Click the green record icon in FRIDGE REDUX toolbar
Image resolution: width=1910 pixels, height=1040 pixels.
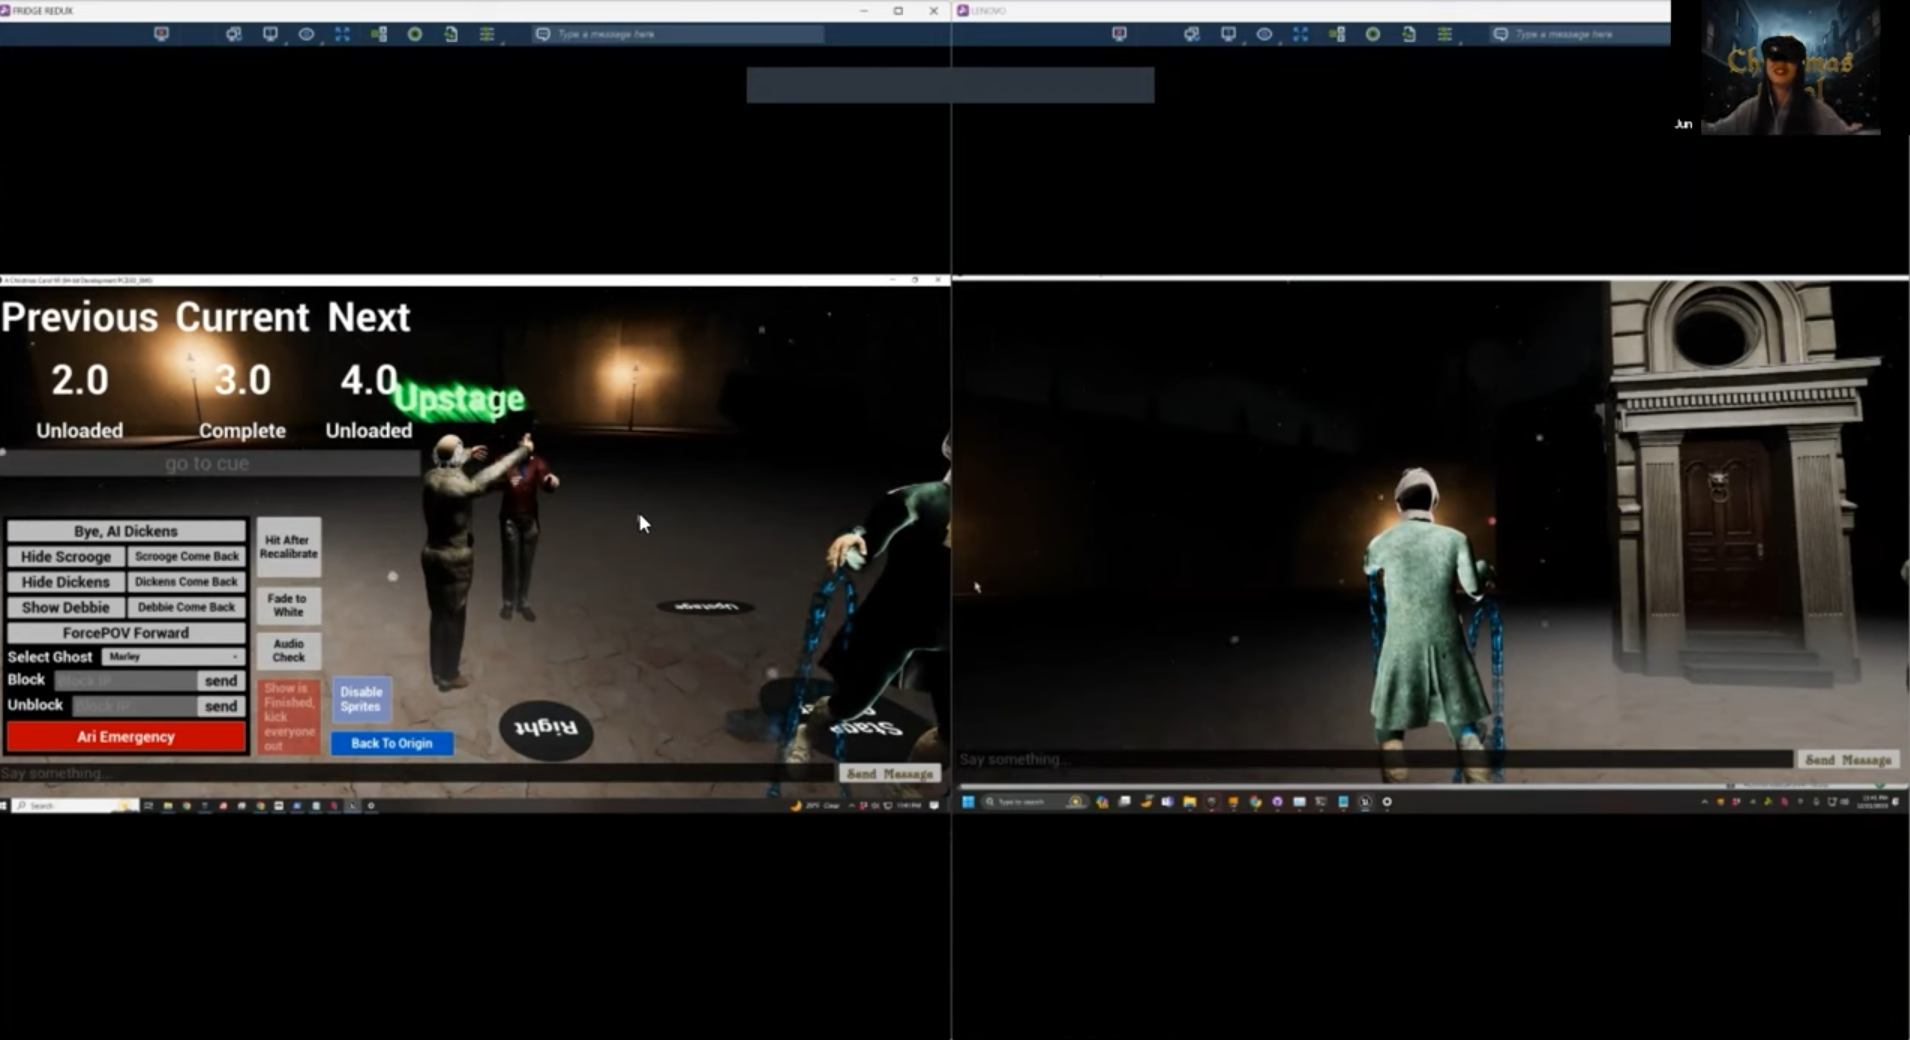(x=415, y=34)
